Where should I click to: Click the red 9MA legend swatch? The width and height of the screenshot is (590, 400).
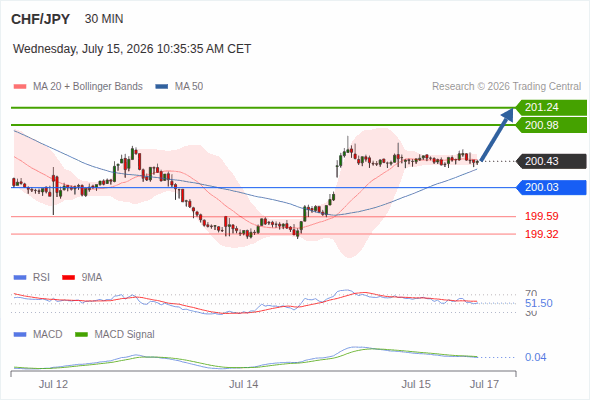tap(68, 278)
